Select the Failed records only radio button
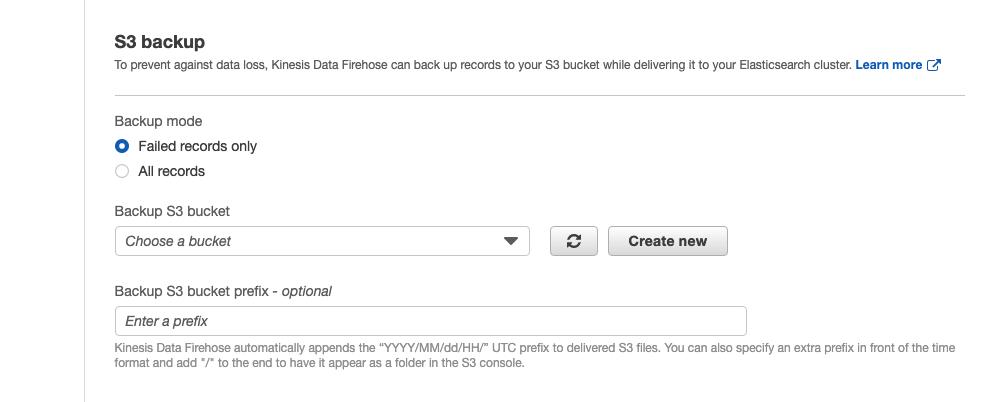 [x=122, y=146]
